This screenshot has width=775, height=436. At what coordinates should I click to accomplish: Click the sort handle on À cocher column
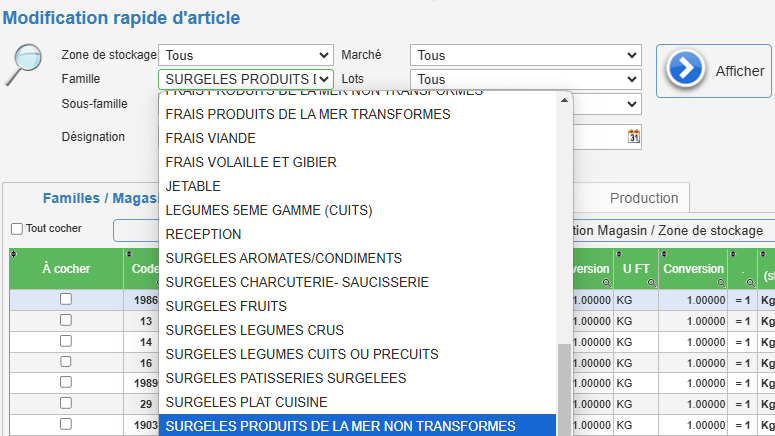[14, 254]
